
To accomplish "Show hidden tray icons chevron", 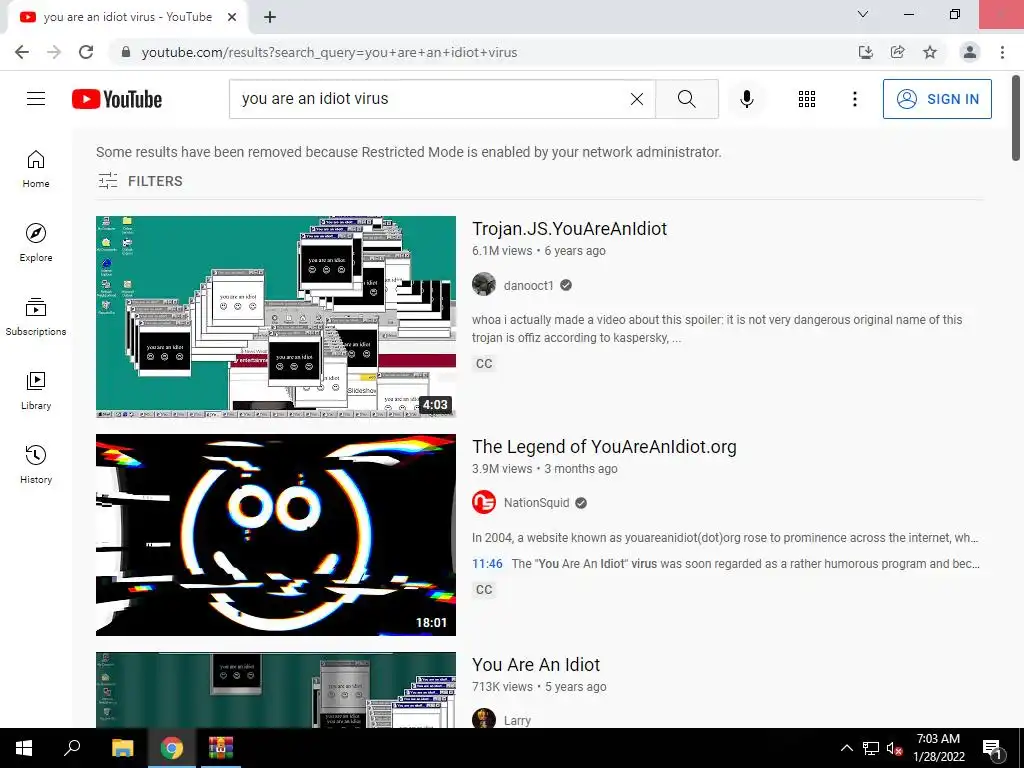I will click(846, 748).
